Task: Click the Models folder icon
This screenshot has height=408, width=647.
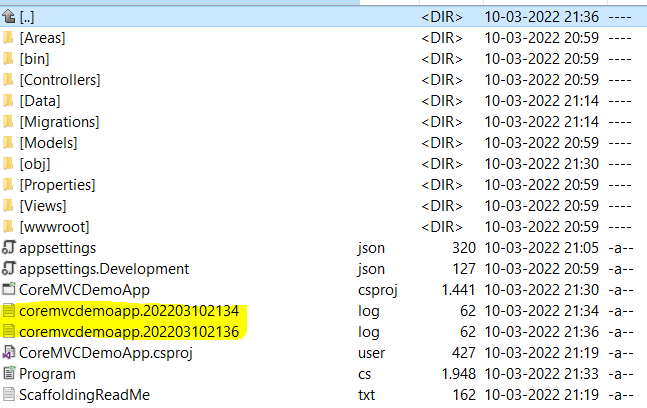Action: point(8,143)
